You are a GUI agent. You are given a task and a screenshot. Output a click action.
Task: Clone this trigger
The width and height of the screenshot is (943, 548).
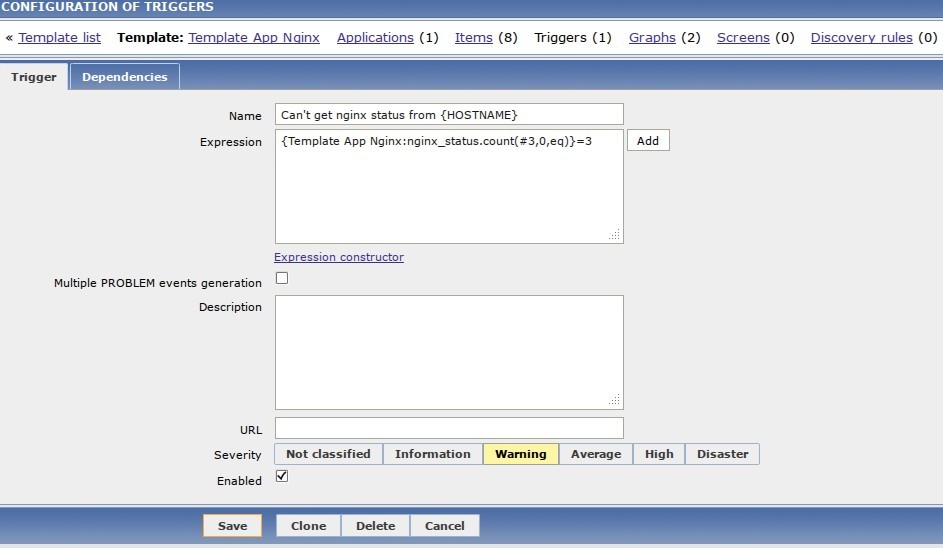click(x=309, y=526)
